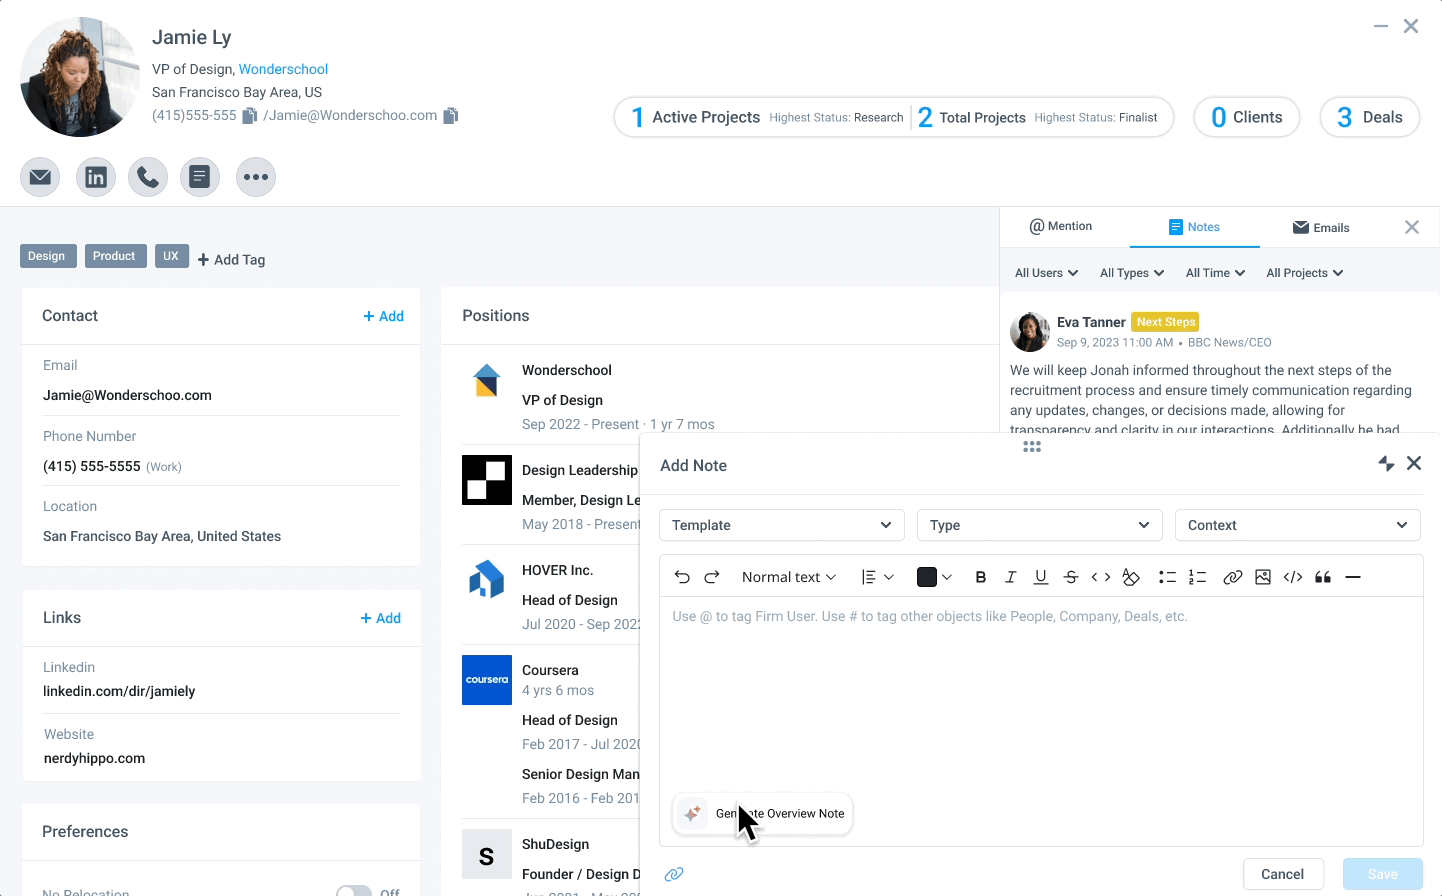
Task: Click the Product tag
Action: 114,256
